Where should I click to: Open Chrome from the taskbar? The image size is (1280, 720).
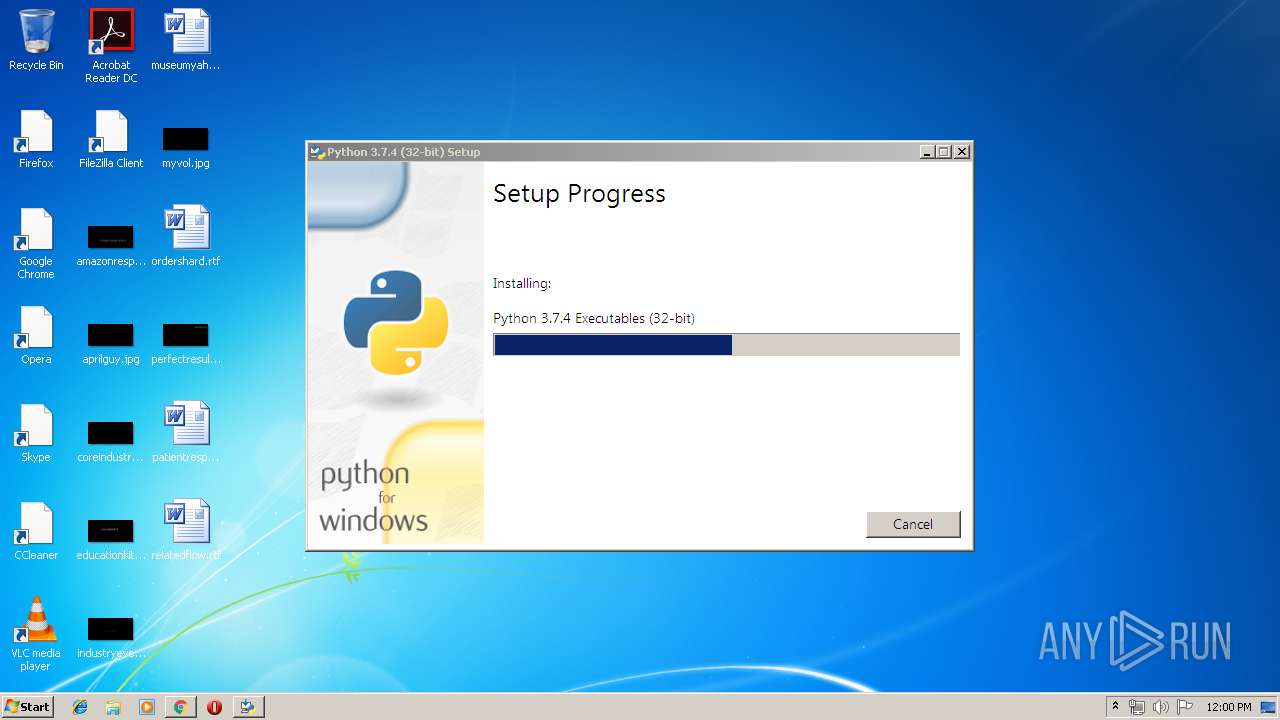click(x=180, y=707)
